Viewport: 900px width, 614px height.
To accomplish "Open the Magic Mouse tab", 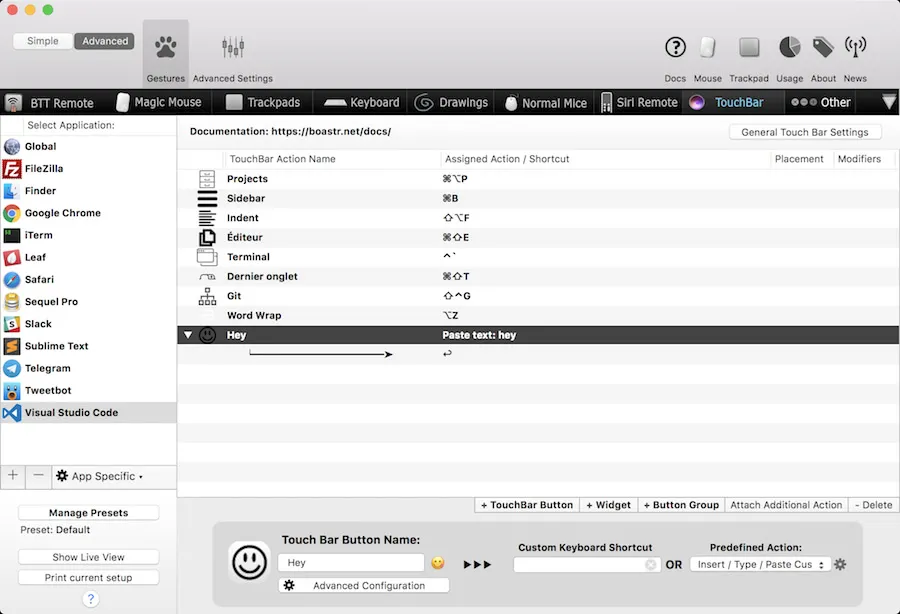I will click(x=158, y=102).
